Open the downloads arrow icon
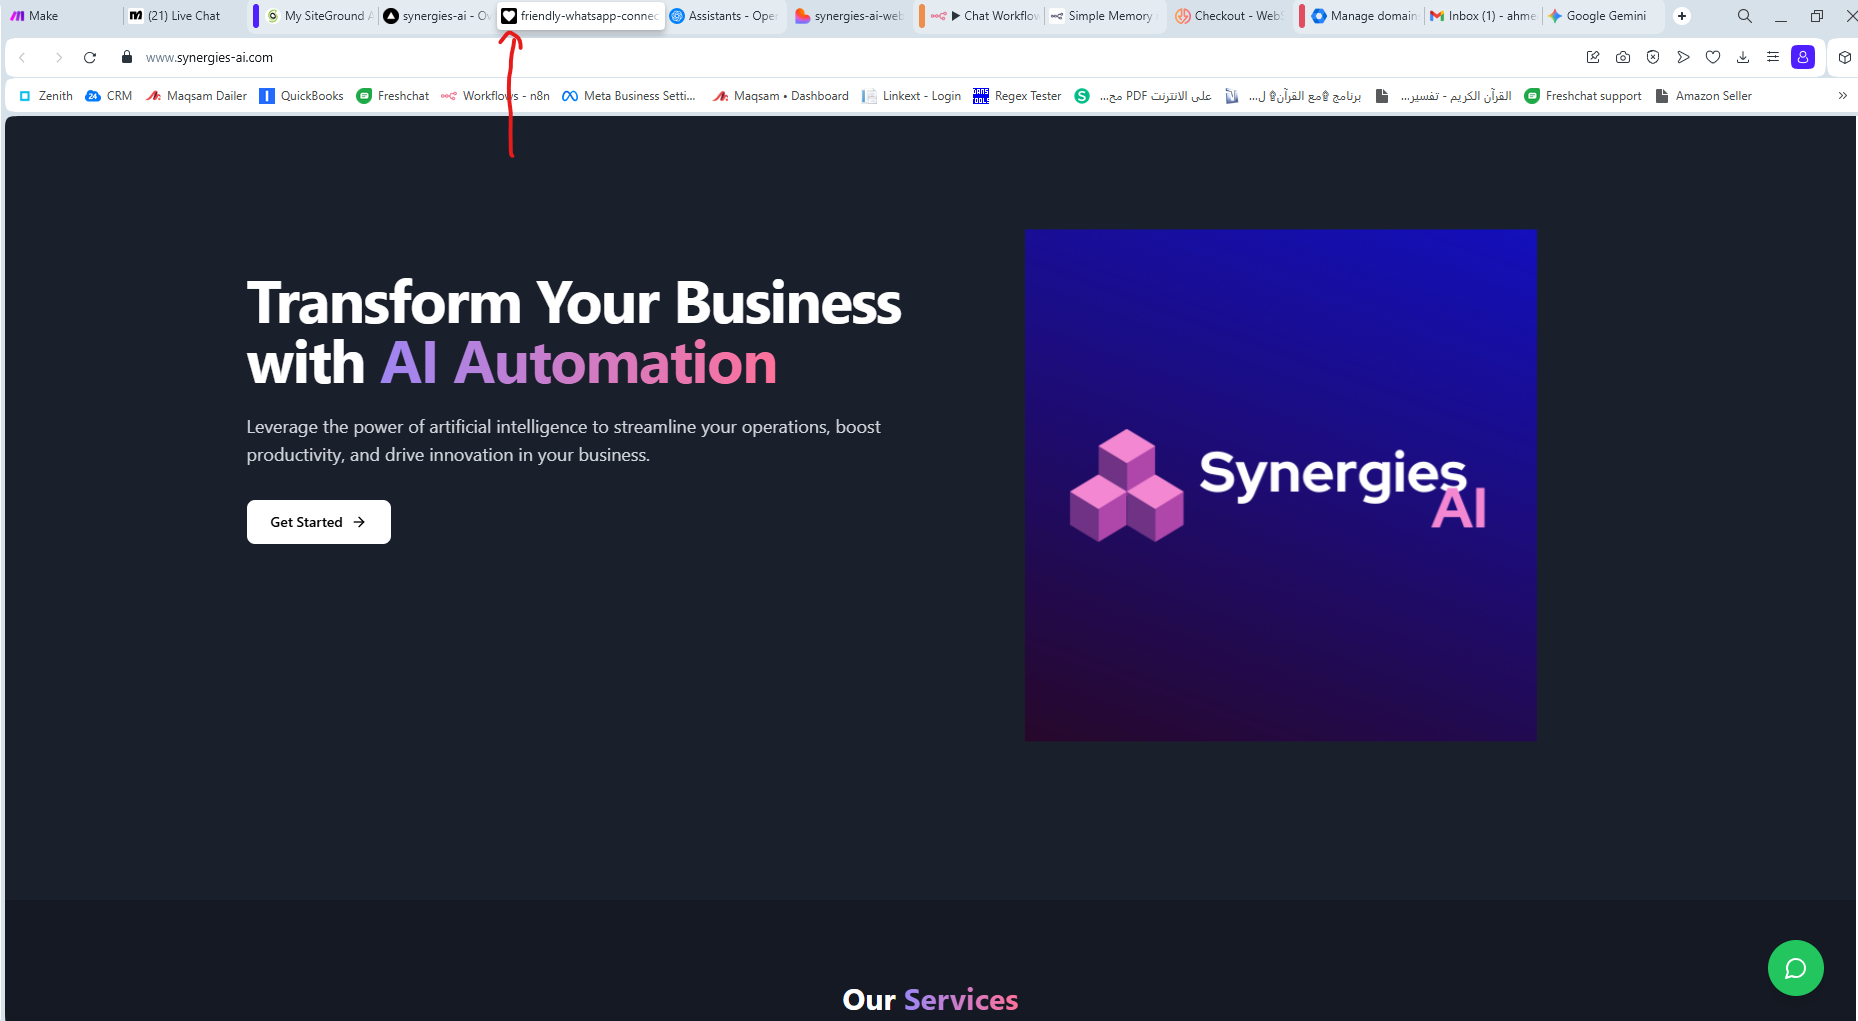Image resolution: width=1858 pixels, height=1021 pixels. pyautogui.click(x=1743, y=57)
